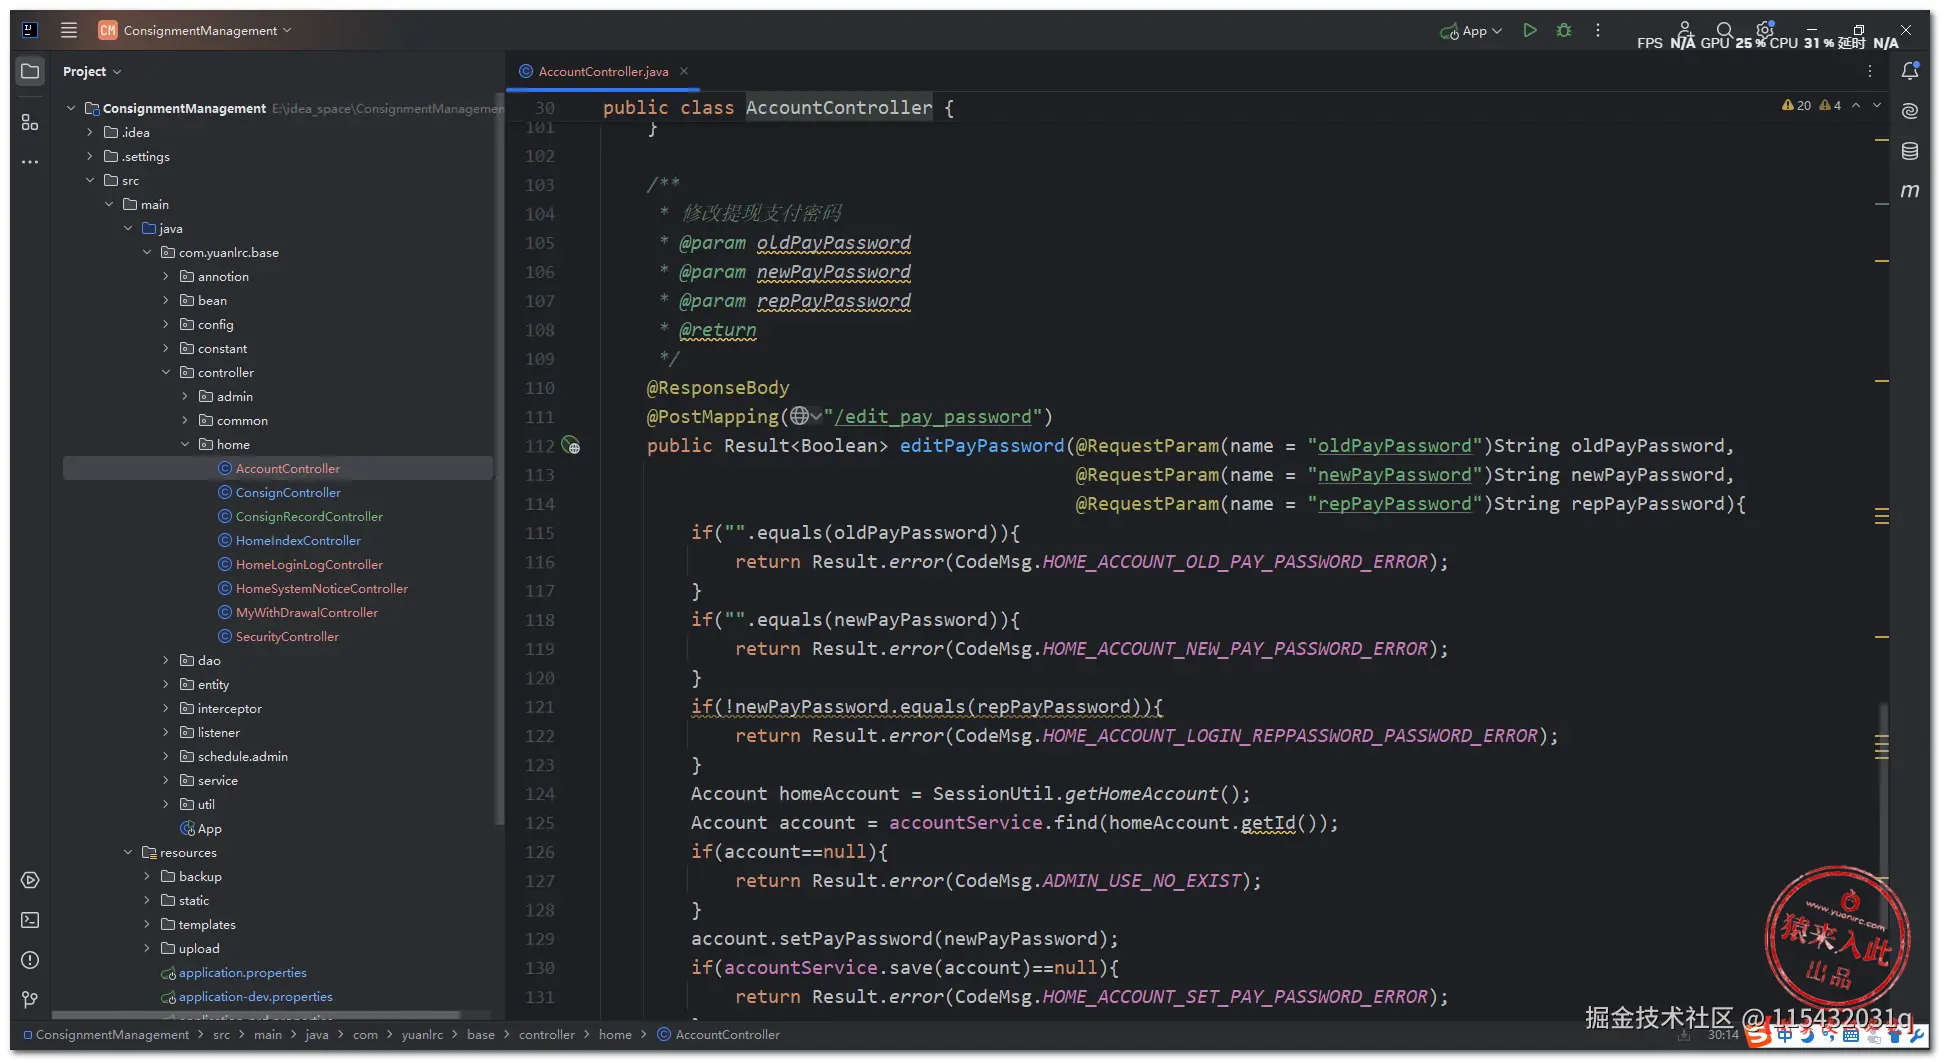The height and width of the screenshot is (1061, 1941).
Task: Collapse the controller package
Action: (x=166, y=372)
